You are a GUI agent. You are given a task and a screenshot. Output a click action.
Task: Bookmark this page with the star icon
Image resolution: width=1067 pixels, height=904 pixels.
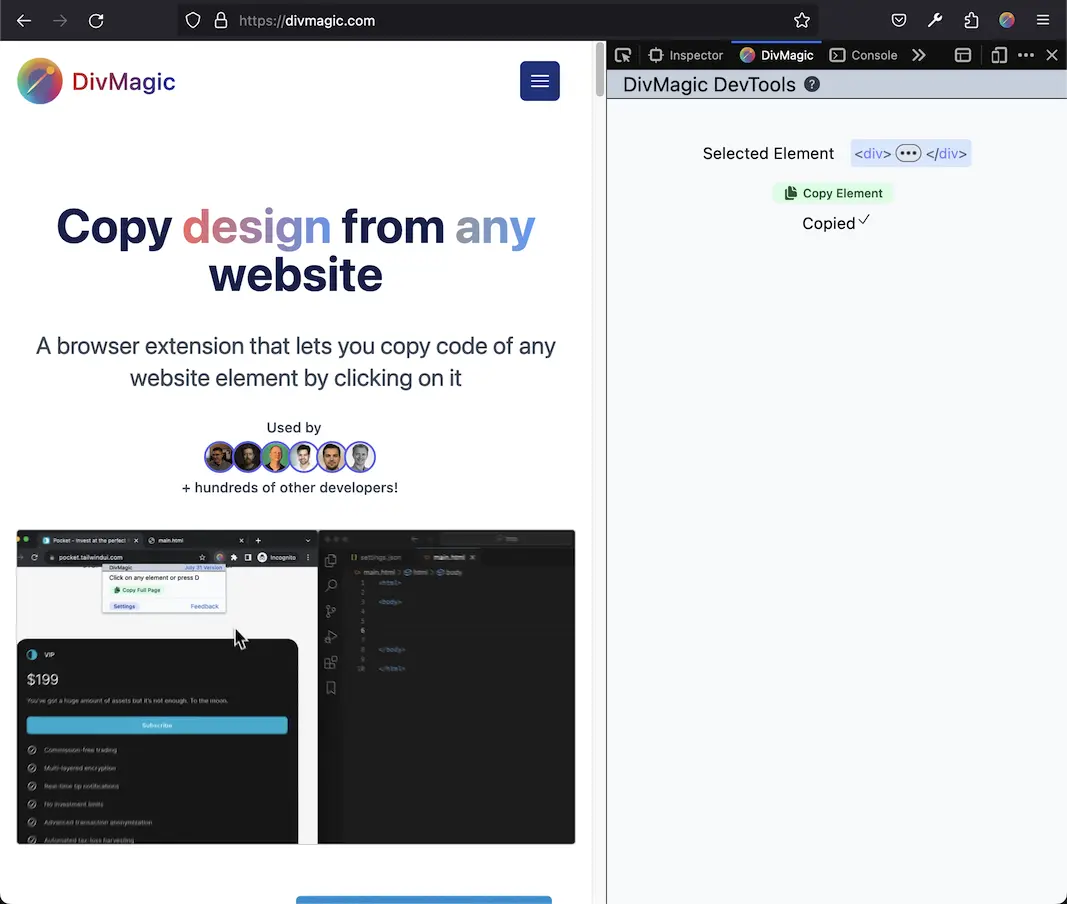(x=802, y=20)
